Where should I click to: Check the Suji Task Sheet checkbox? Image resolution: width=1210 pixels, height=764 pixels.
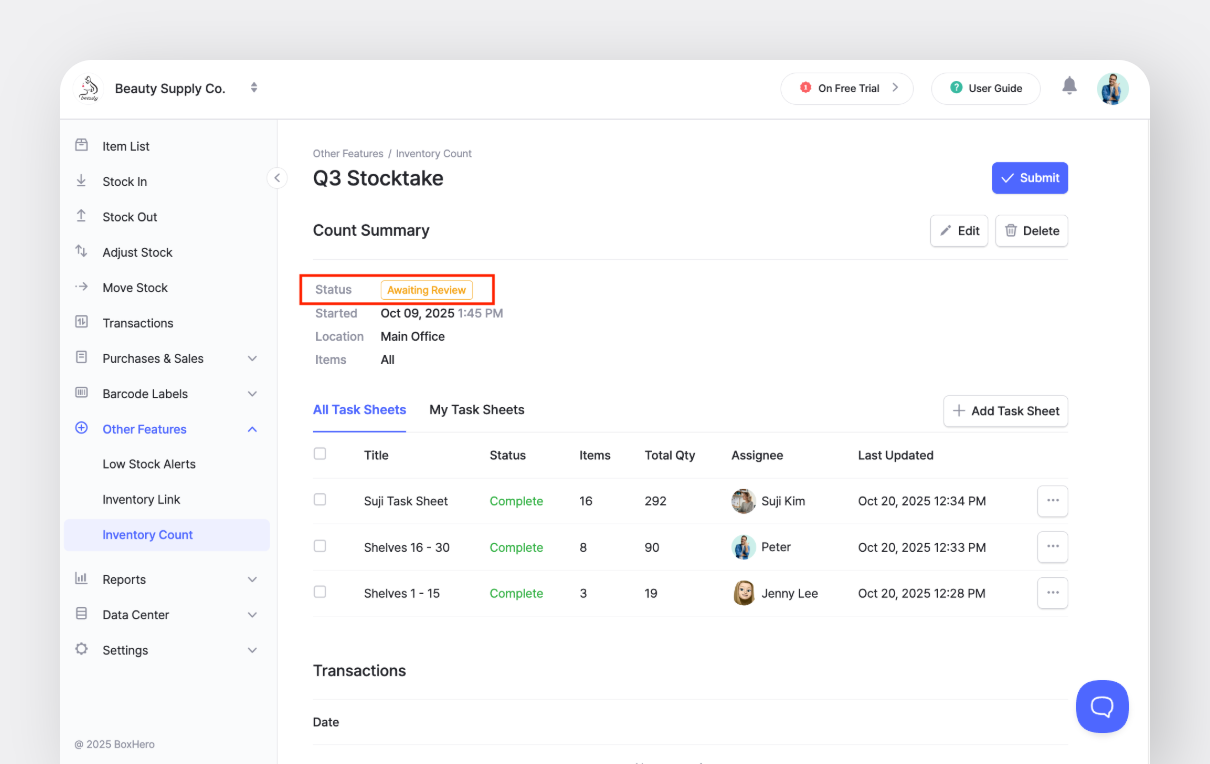[x=320, y=500]
